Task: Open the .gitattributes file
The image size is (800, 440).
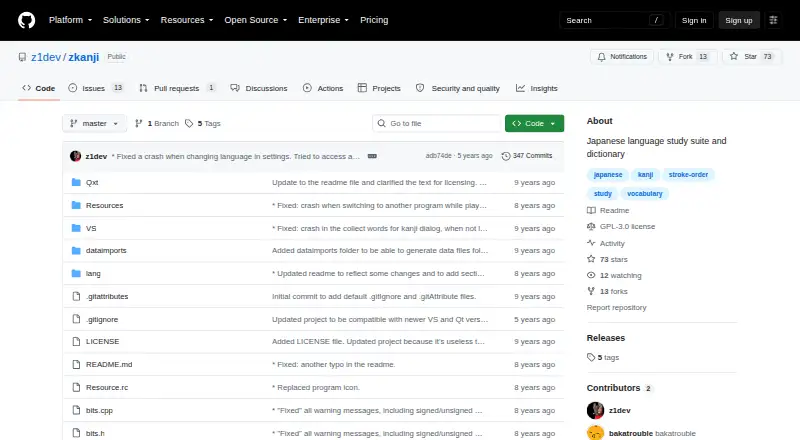Action: (x=107, y=297)
